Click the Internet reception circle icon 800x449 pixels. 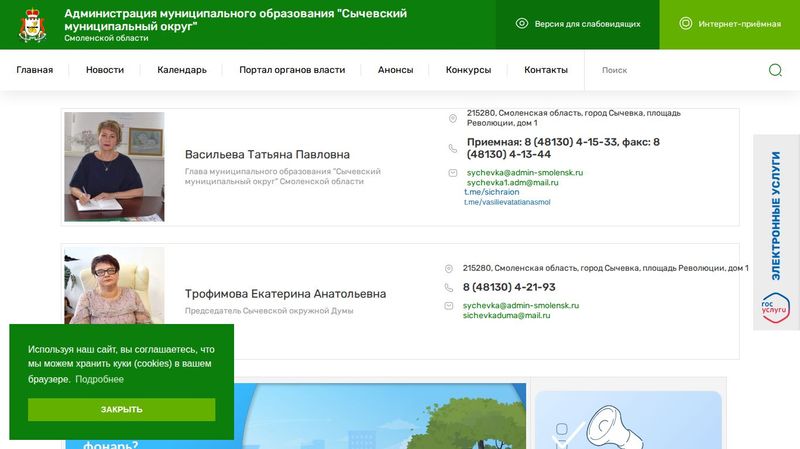[685, 24]
